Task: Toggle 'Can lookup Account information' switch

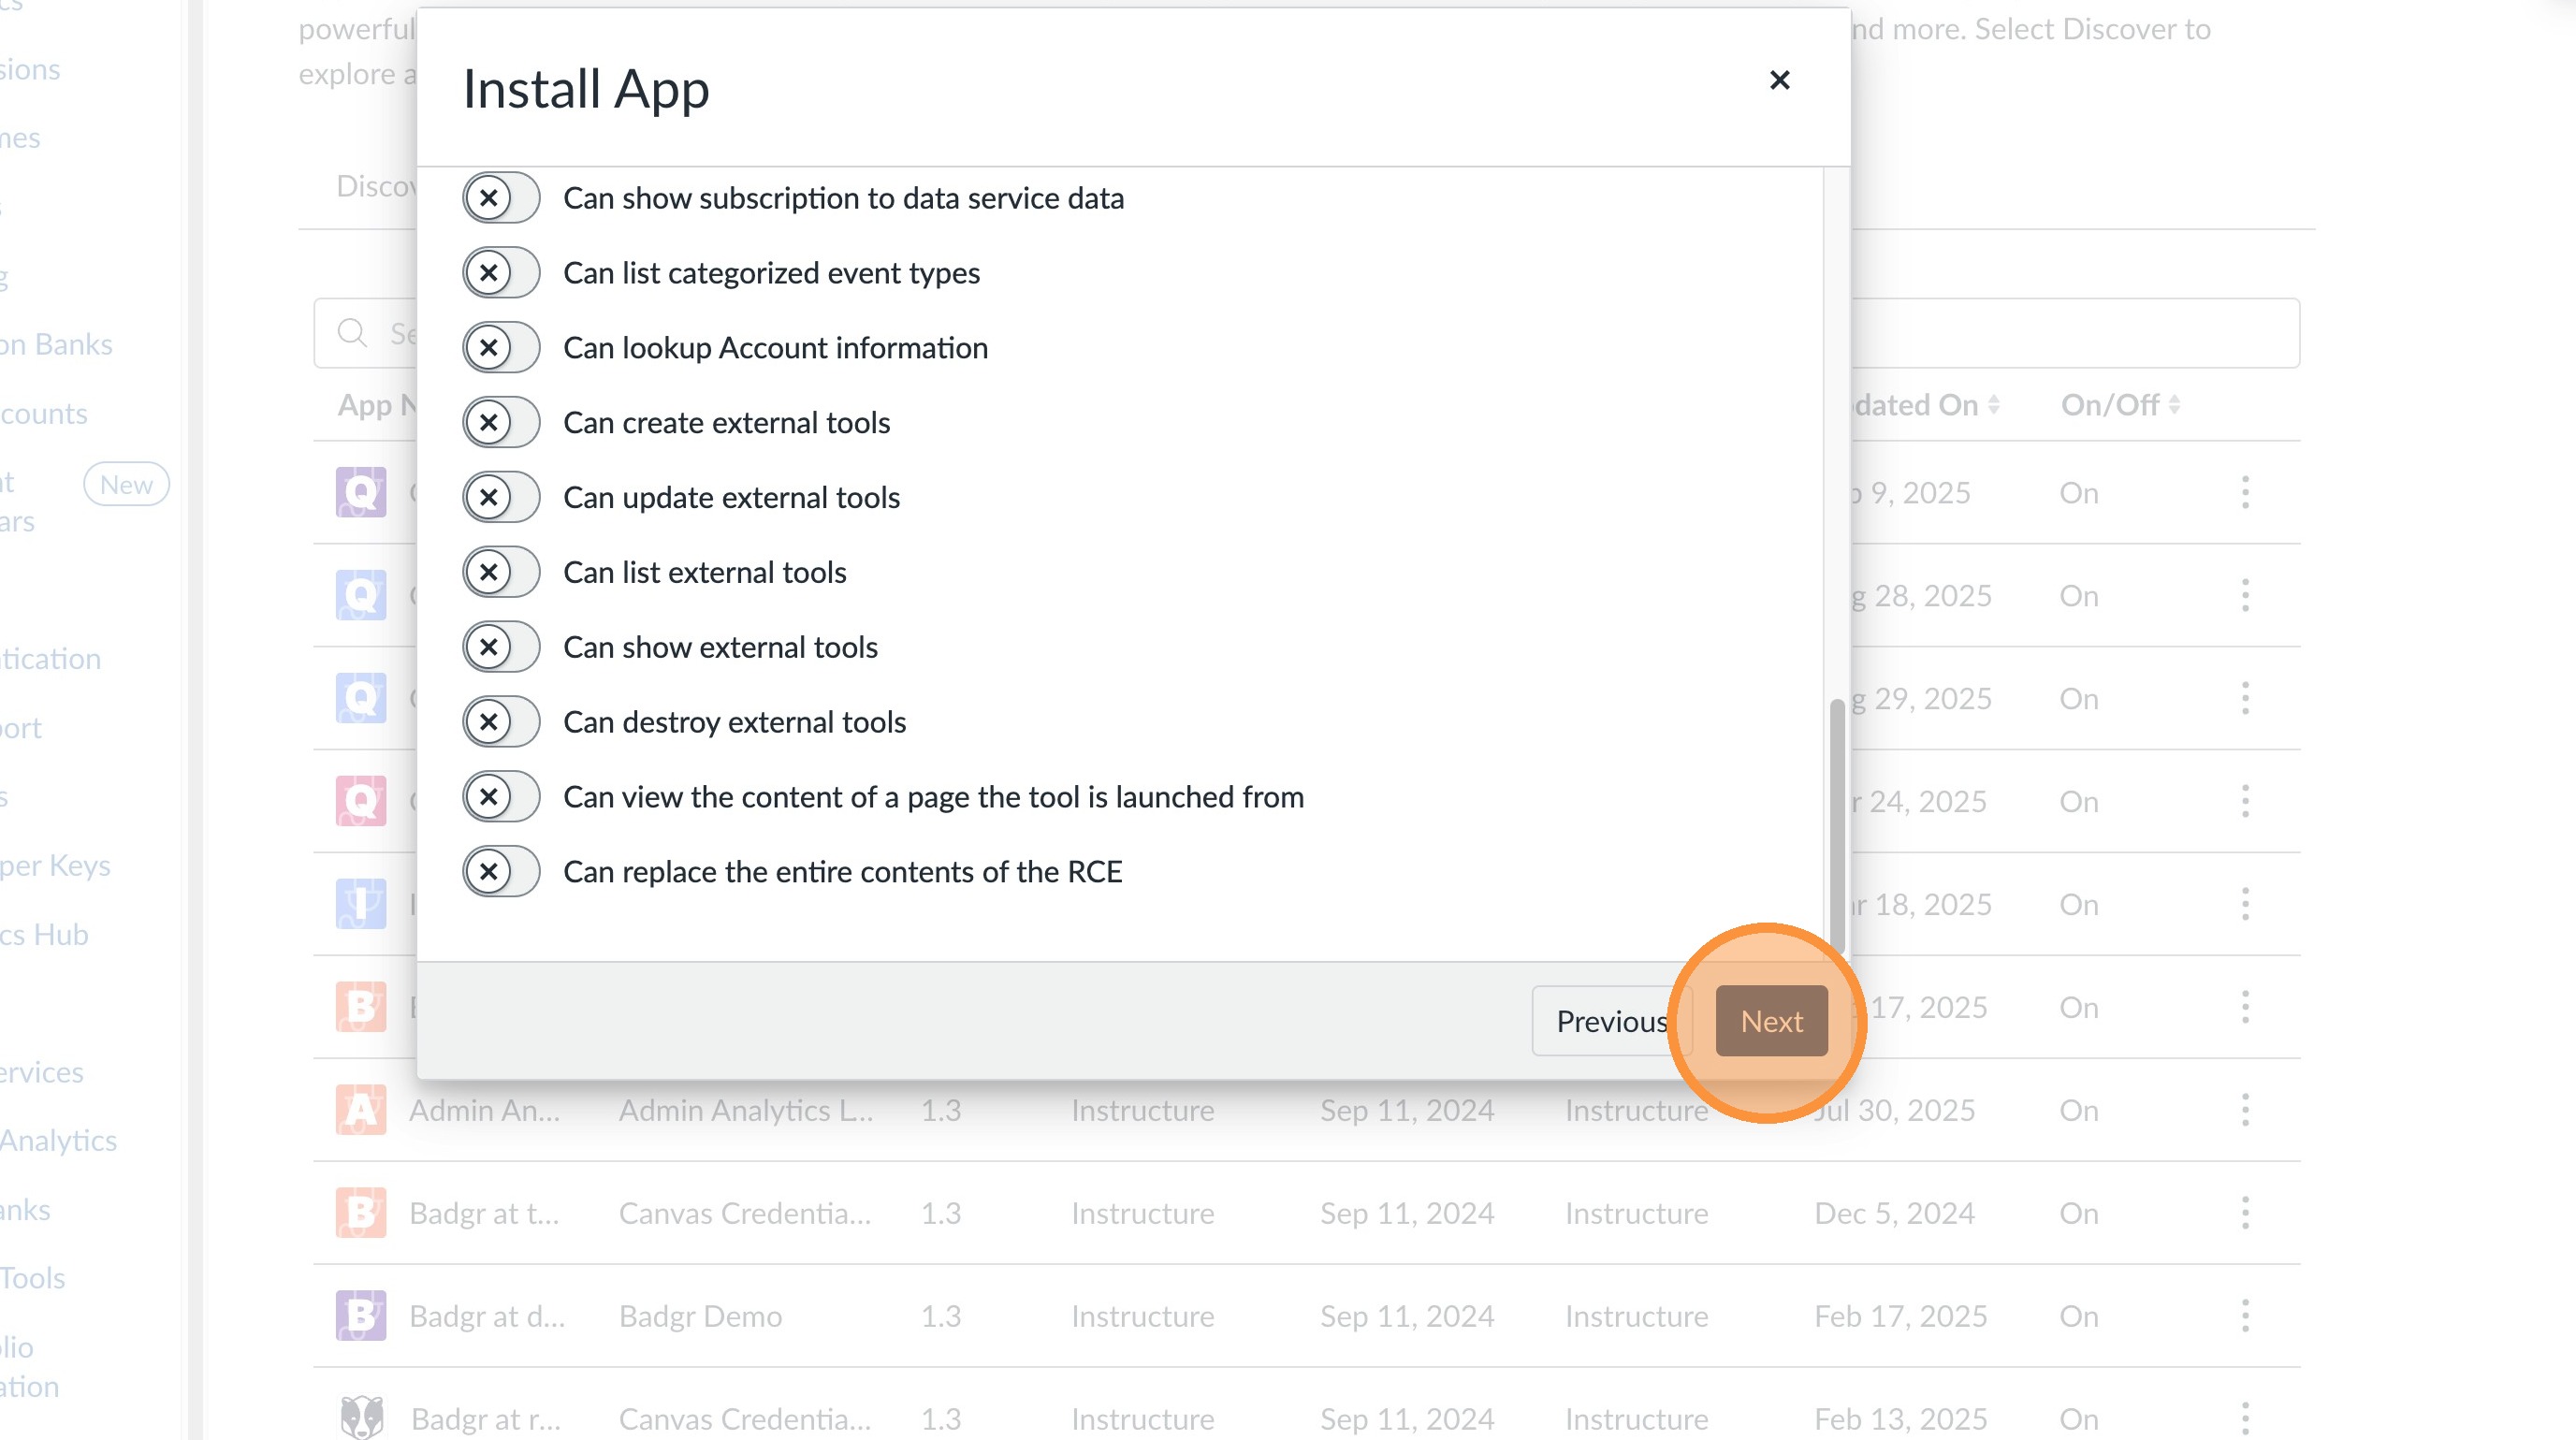Action: click(x=501, y=348)
